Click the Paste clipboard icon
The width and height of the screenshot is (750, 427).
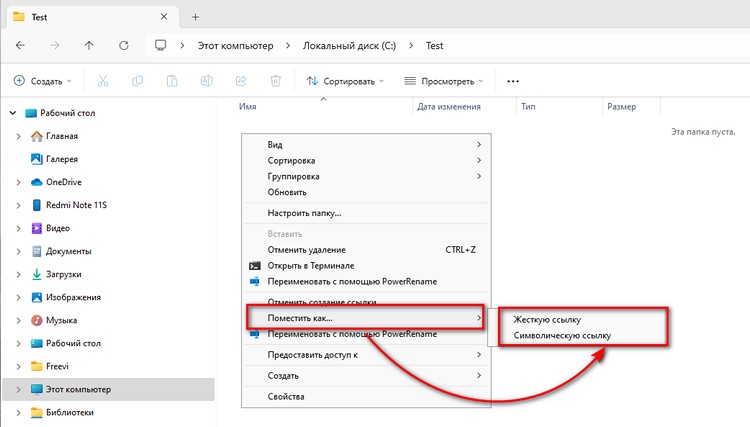pos(172,81)
